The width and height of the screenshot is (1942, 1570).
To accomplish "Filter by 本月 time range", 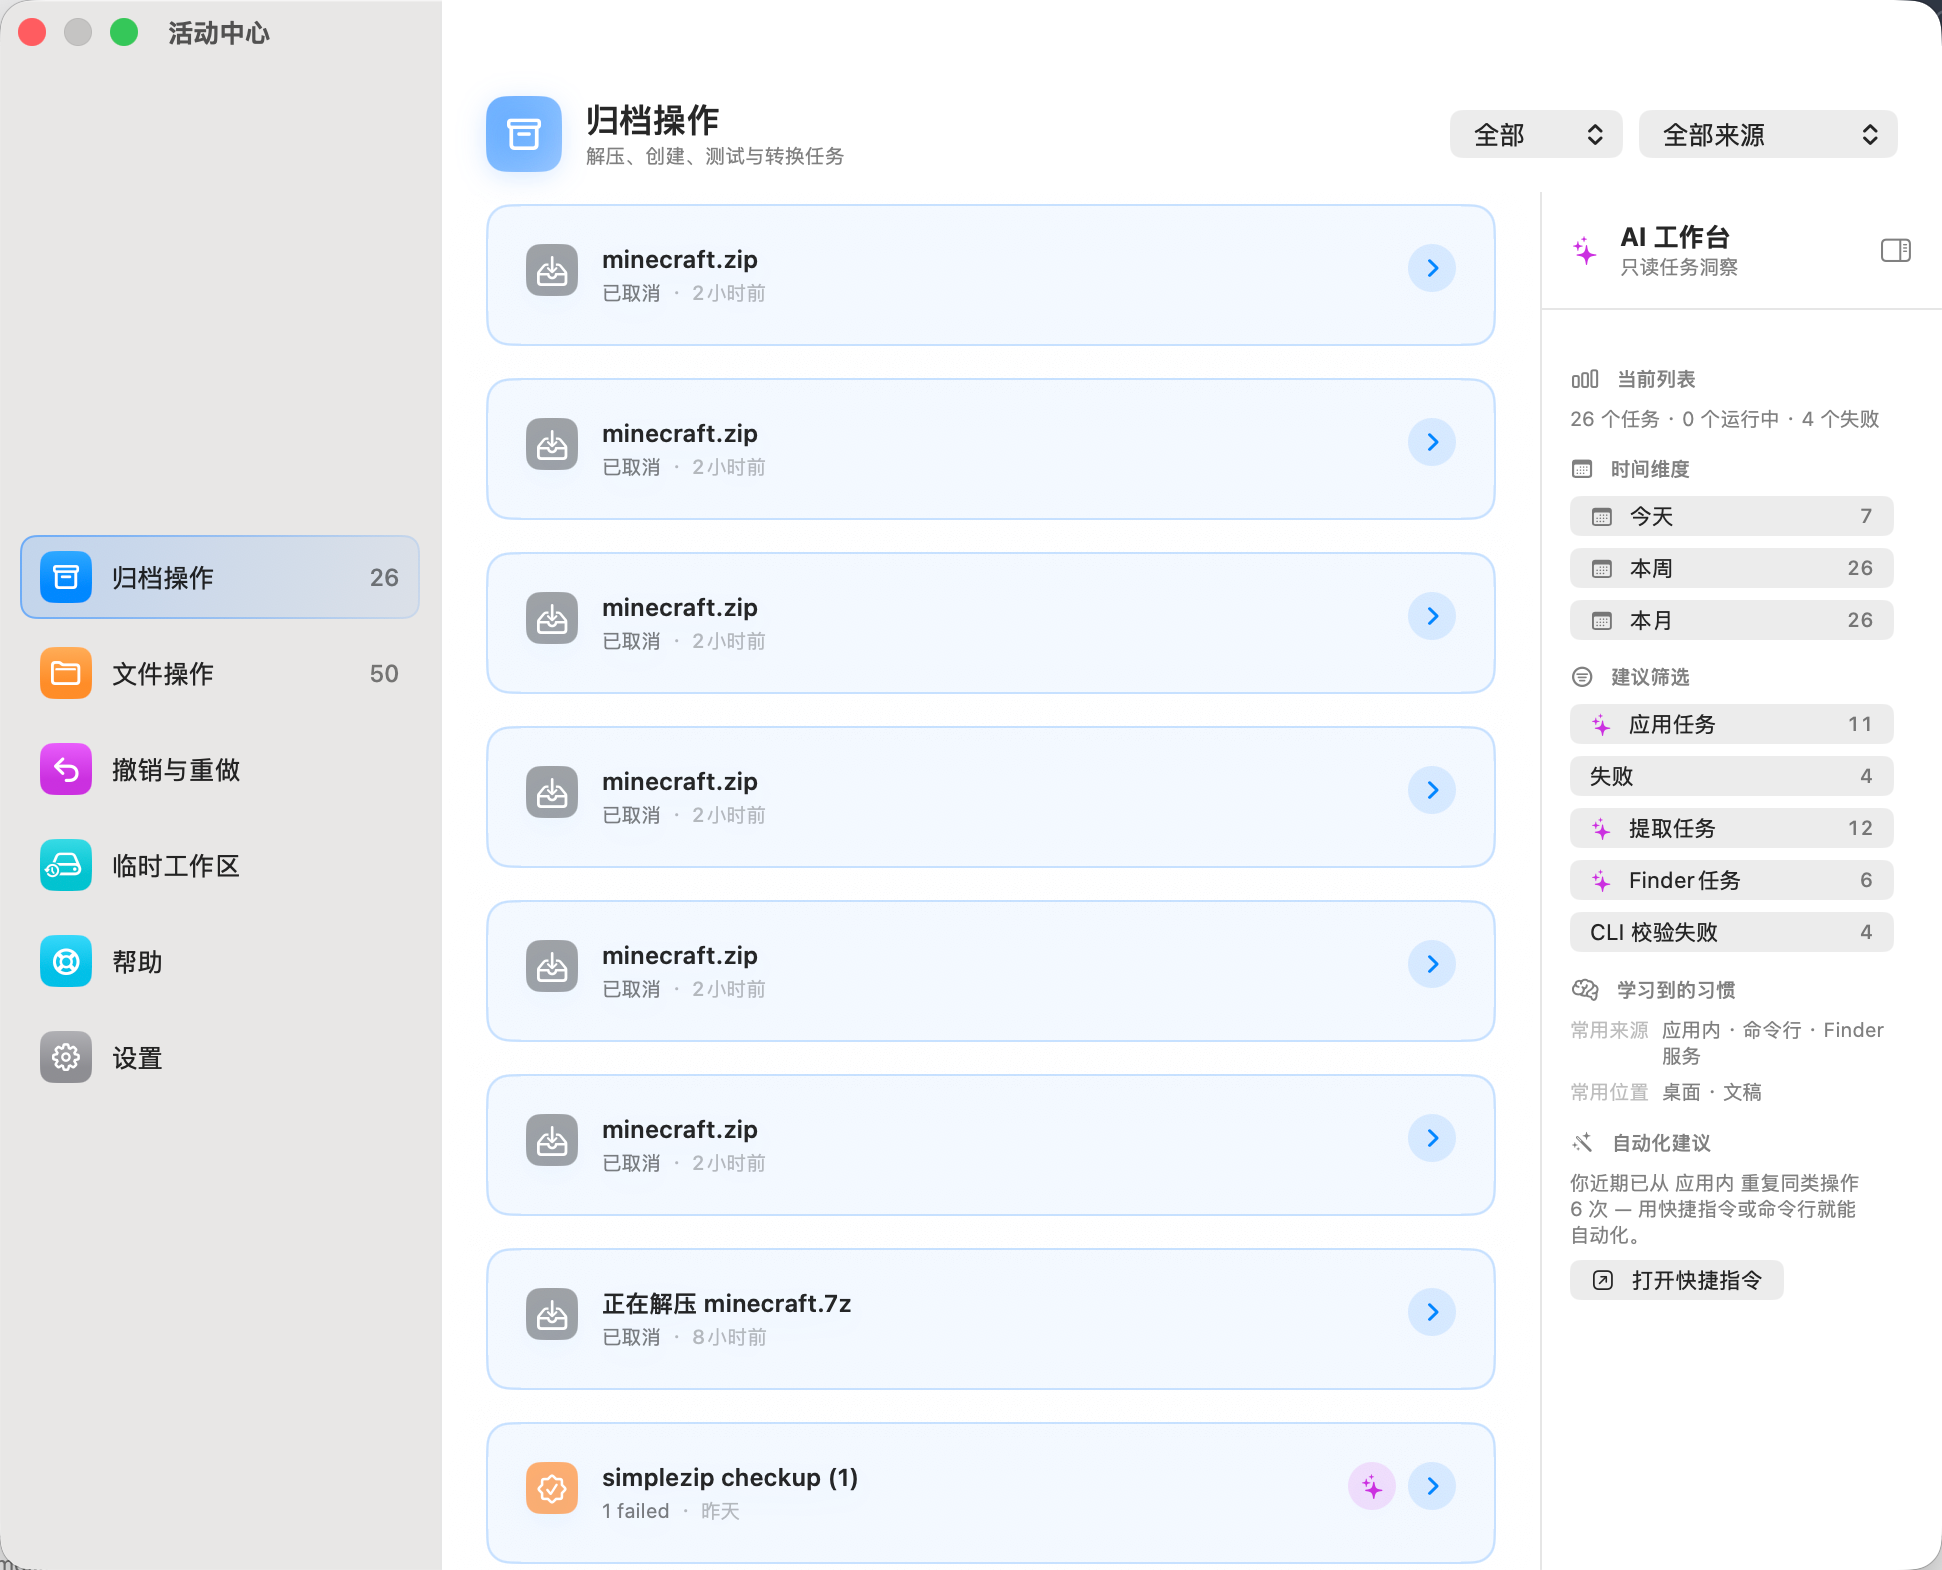I will pos(1731,620).
